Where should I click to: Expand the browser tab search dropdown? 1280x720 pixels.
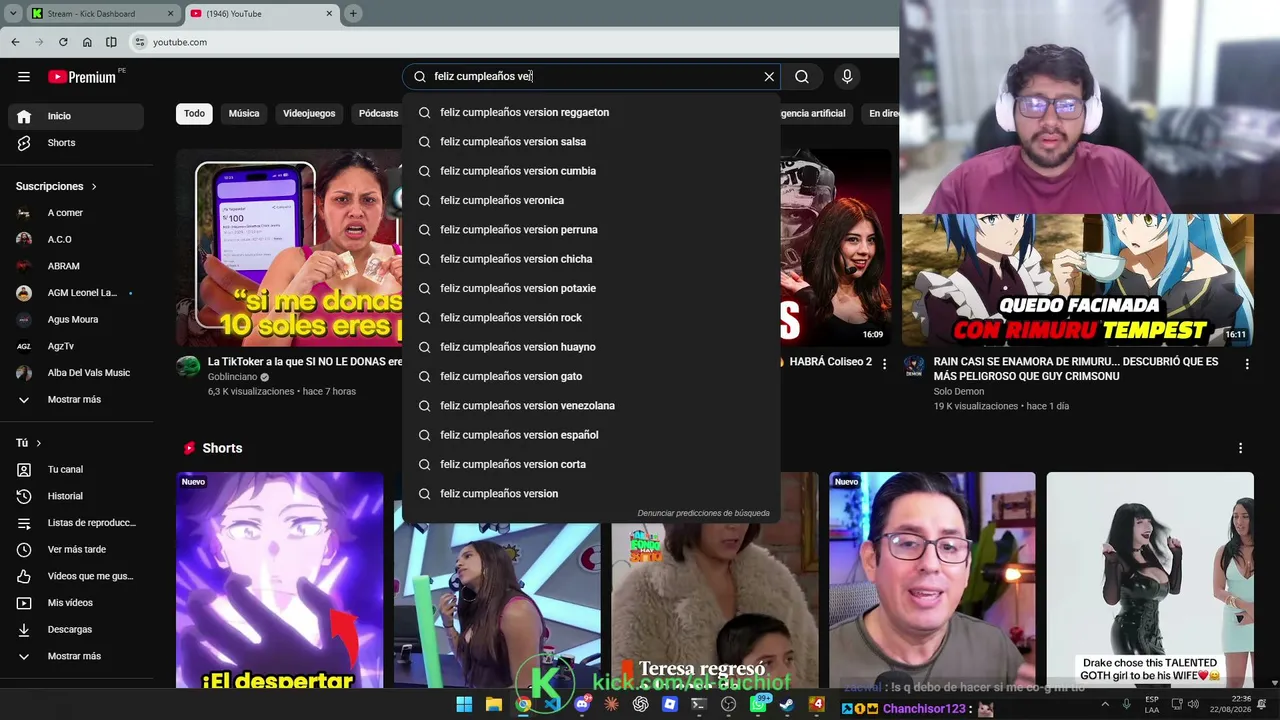13,13
